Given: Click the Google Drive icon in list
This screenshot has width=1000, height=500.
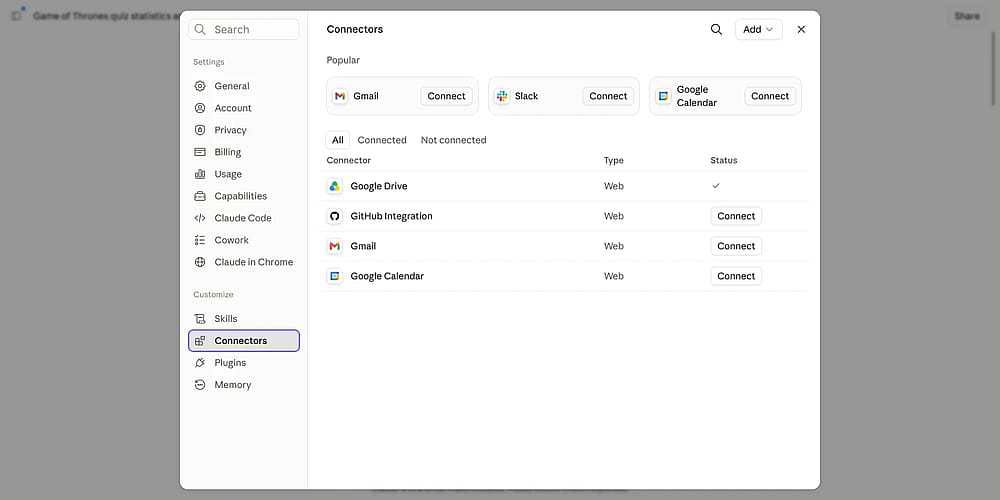Looking at the screenshot, I should coord(335,186).
